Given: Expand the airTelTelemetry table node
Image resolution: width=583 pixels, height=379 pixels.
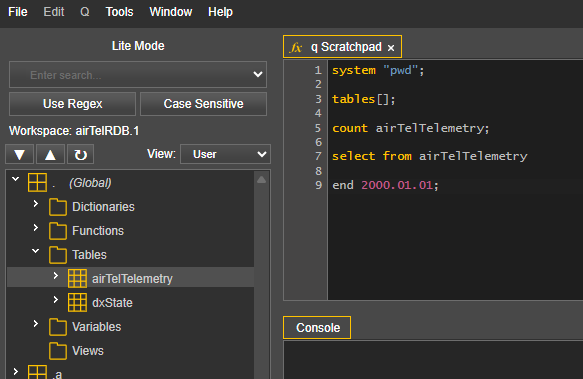Looking at the screenshot, I should point(56,276).
